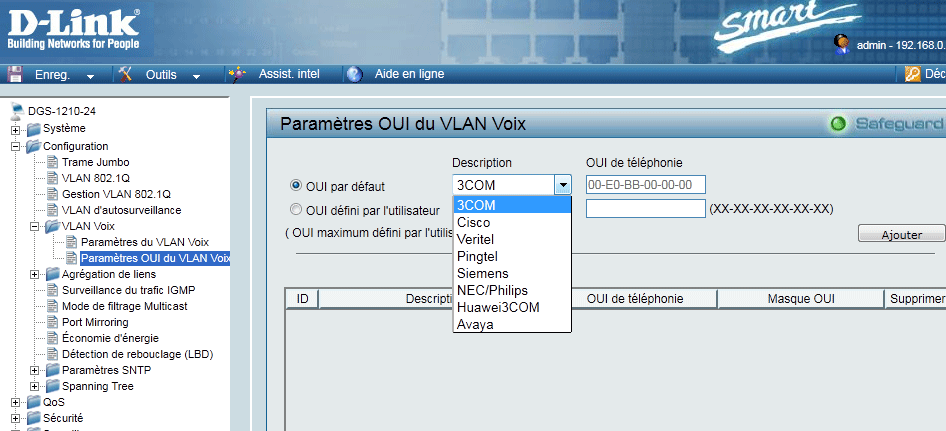Click the question mark help icon
The height and width of the screenshot is (431, 946).
(x=355, y=74)
